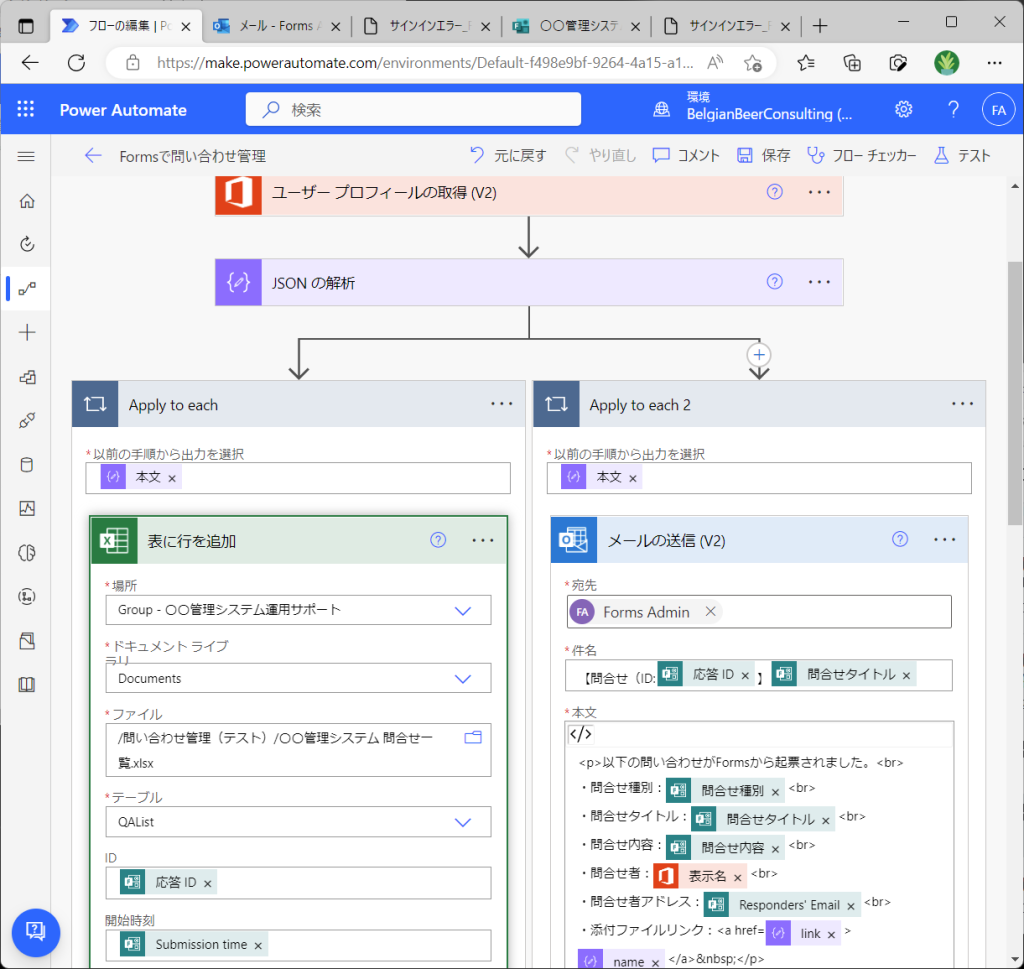This screenshot has height=969, width=1024.
Task: Open more options for 表に行を追加
Action: tap(483, 540)
